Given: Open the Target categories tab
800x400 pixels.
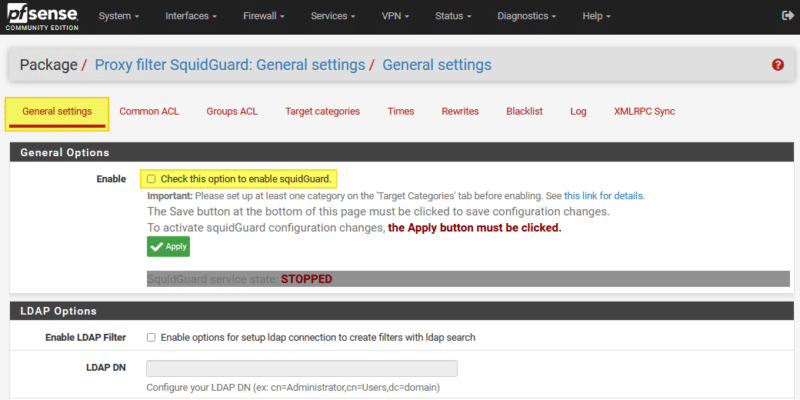Looking at the screenshot, I should (322, 112).
